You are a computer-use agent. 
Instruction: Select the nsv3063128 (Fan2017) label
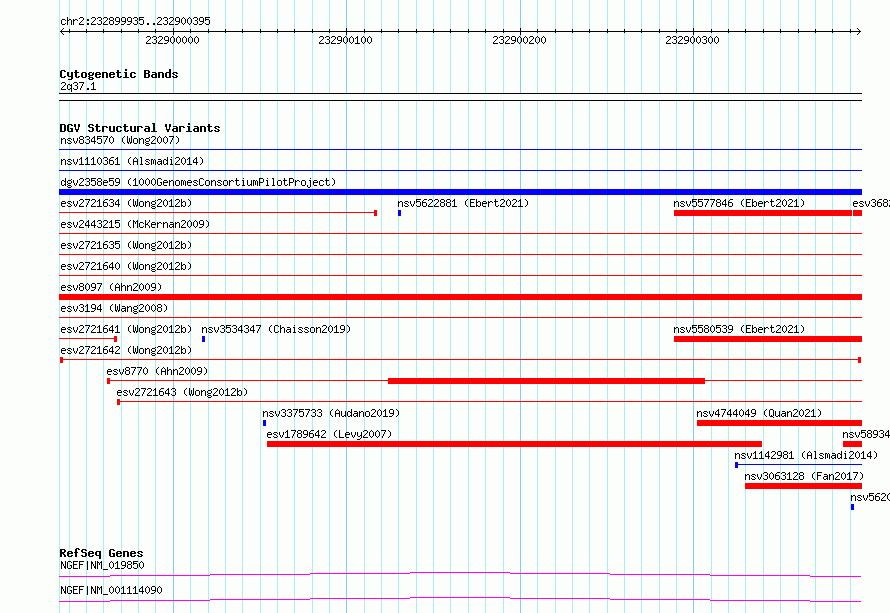click(804, 476)
